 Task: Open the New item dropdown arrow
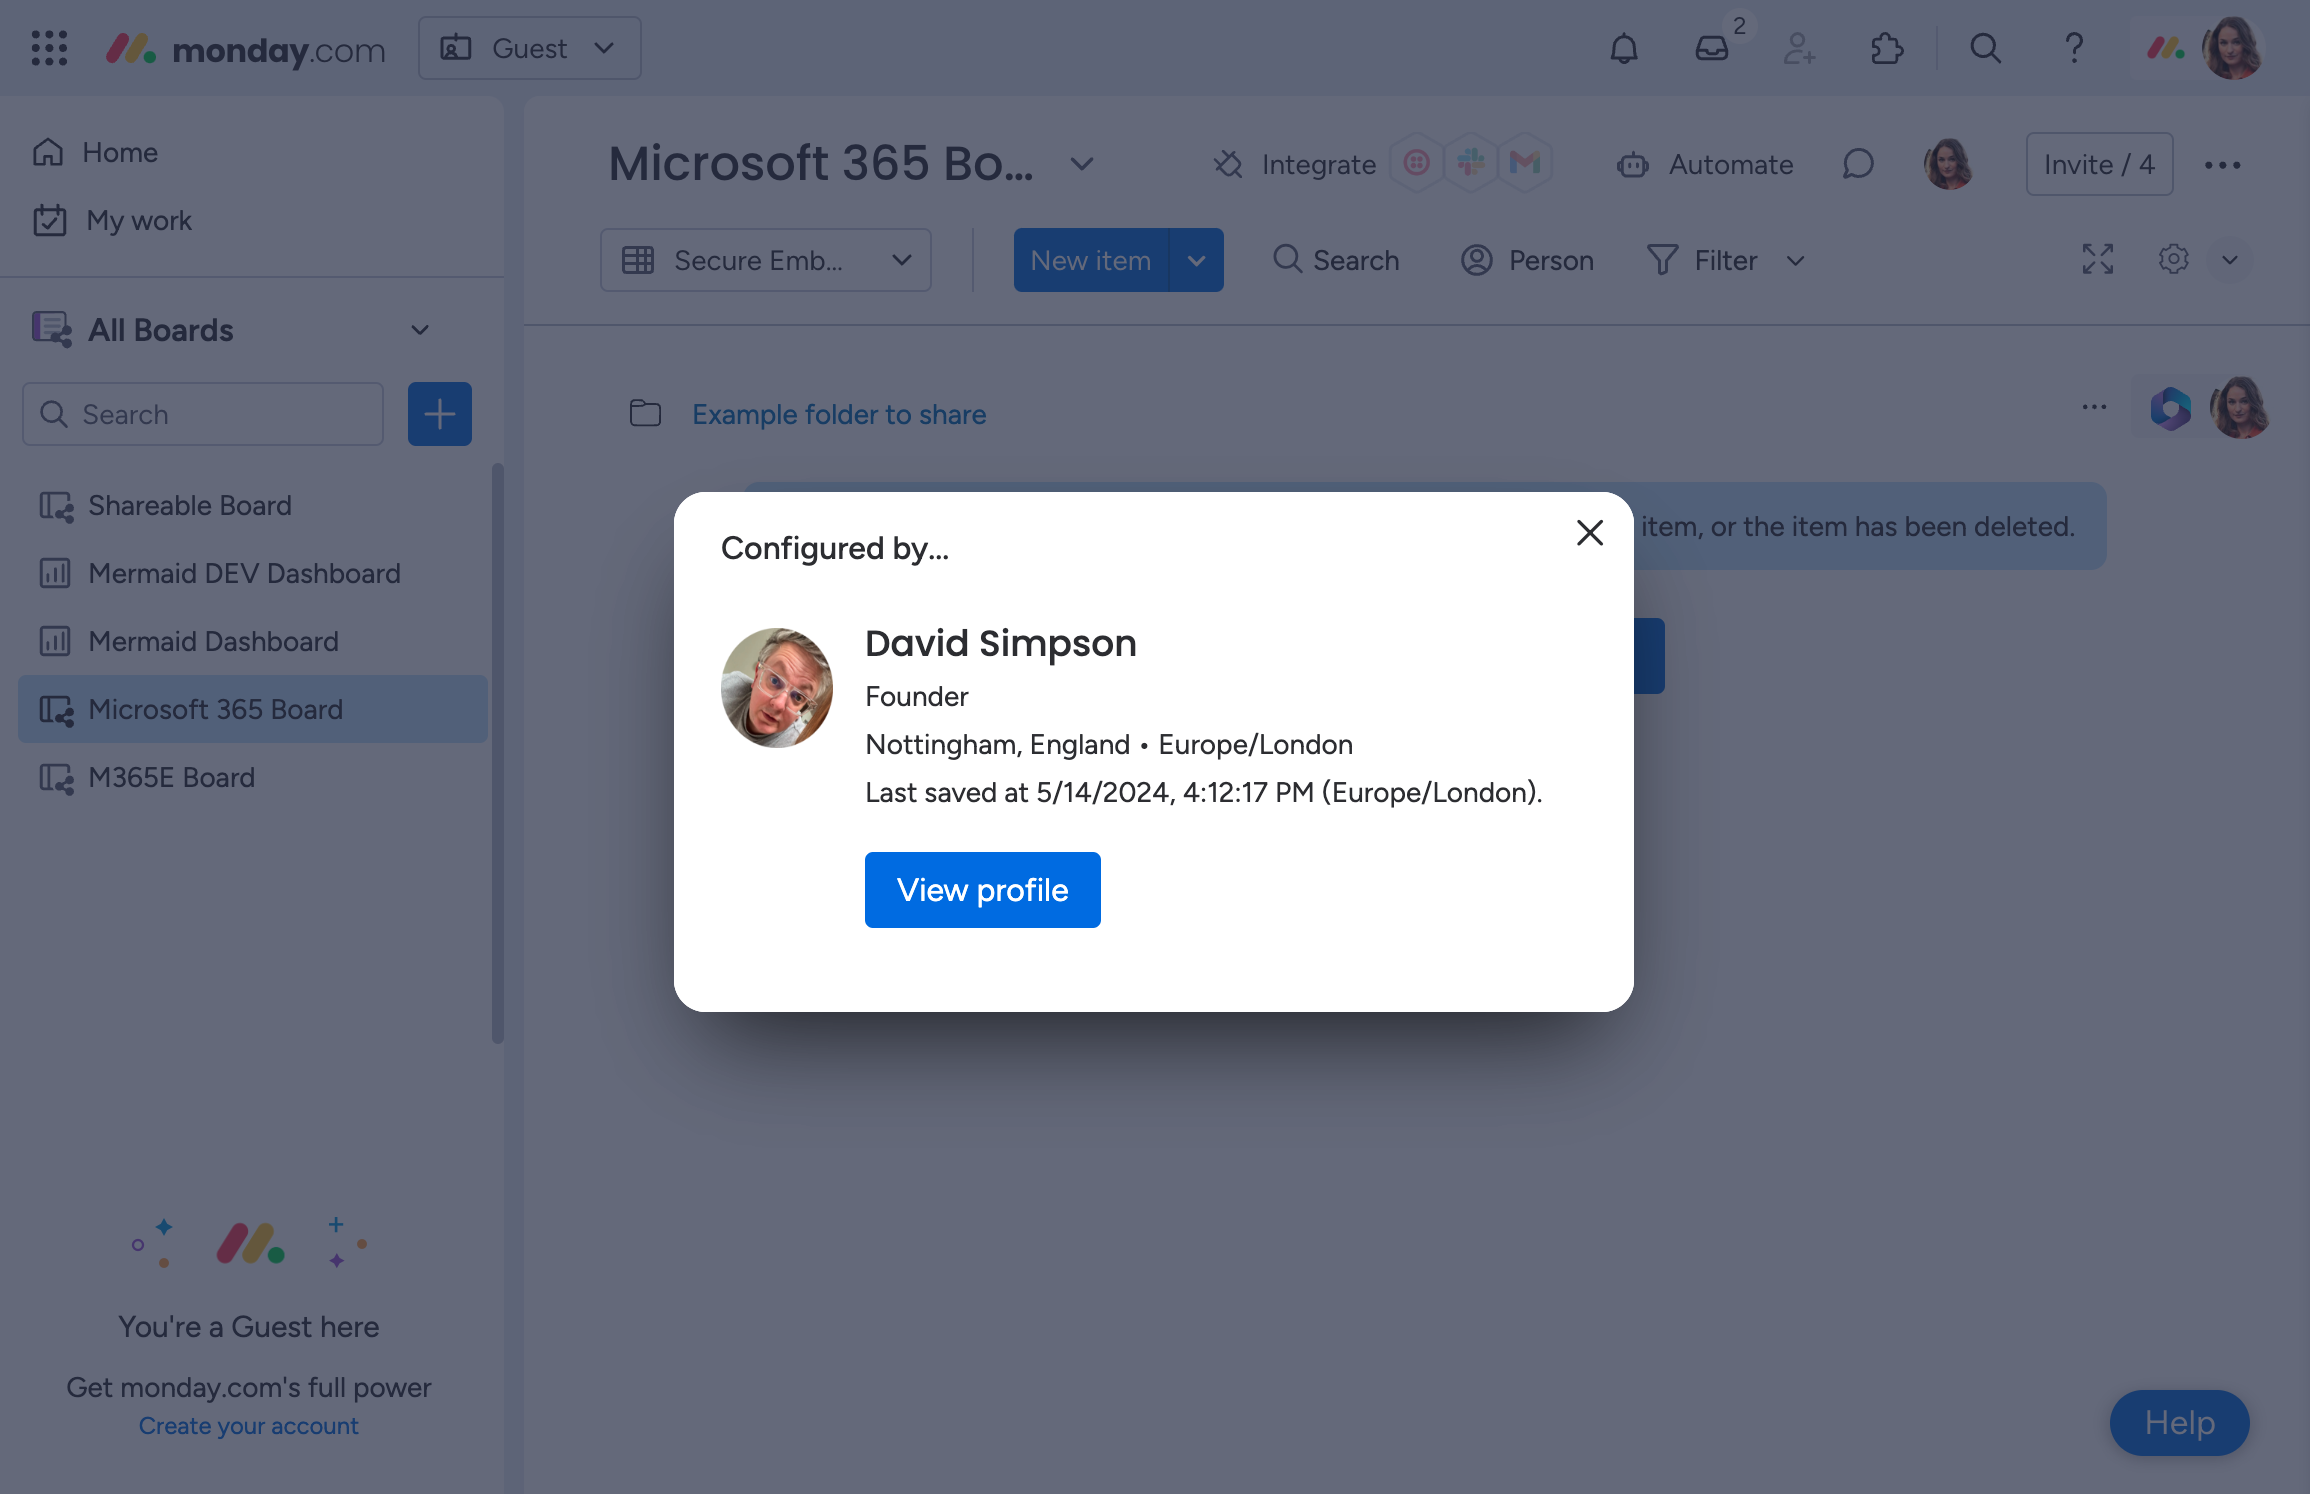click(x=1197, y=259)
